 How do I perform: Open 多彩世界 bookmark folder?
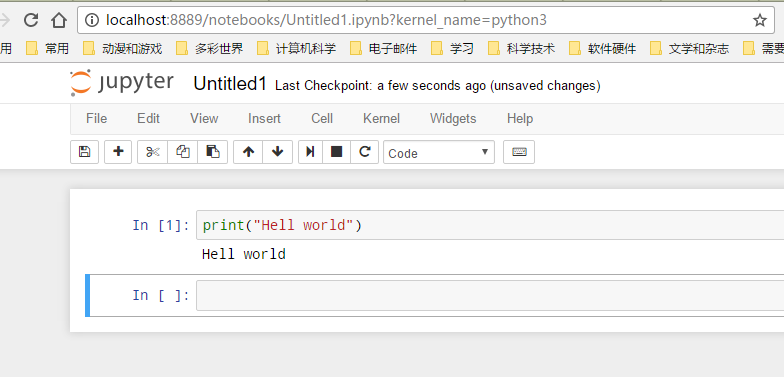(x=210, y=48)
